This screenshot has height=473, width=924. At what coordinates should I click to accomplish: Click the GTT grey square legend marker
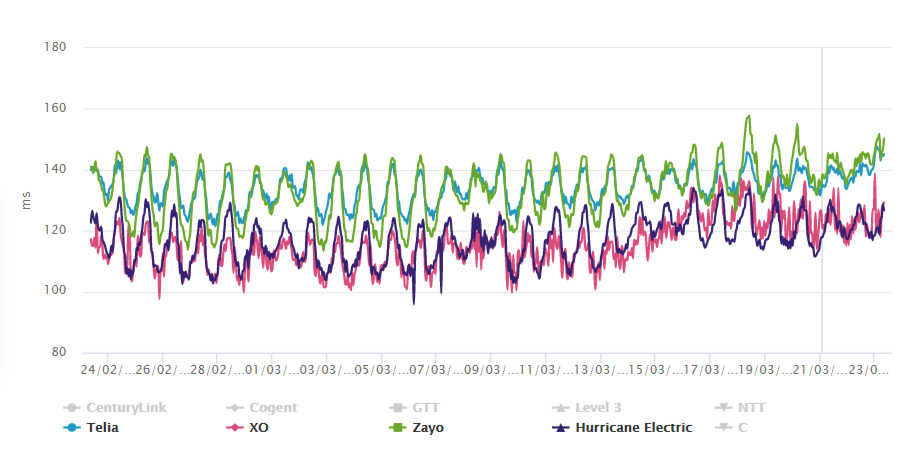click(398, 408)
